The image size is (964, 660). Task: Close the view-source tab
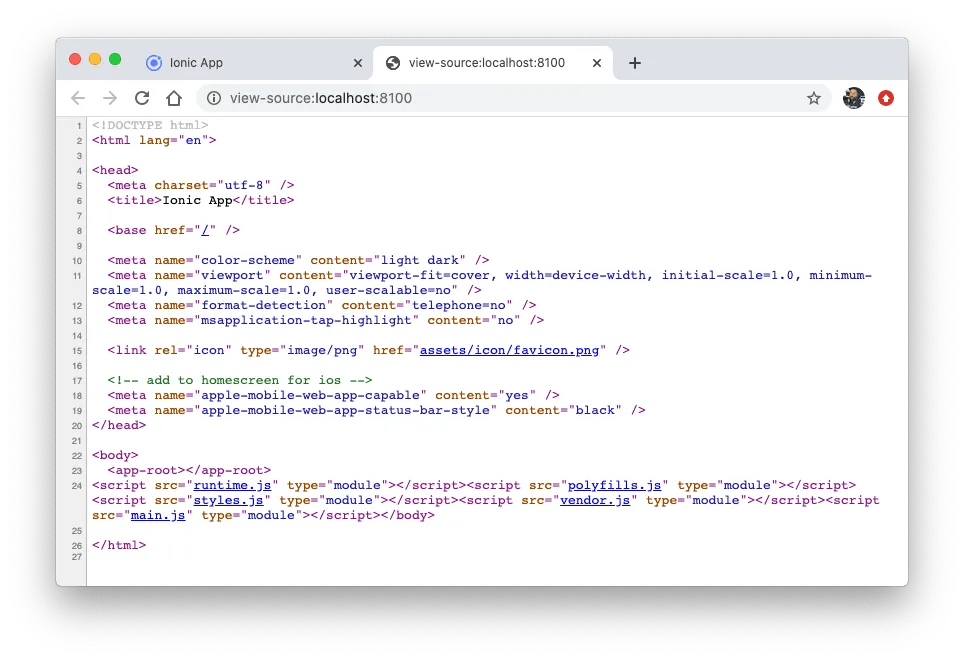tap(597, 62)
